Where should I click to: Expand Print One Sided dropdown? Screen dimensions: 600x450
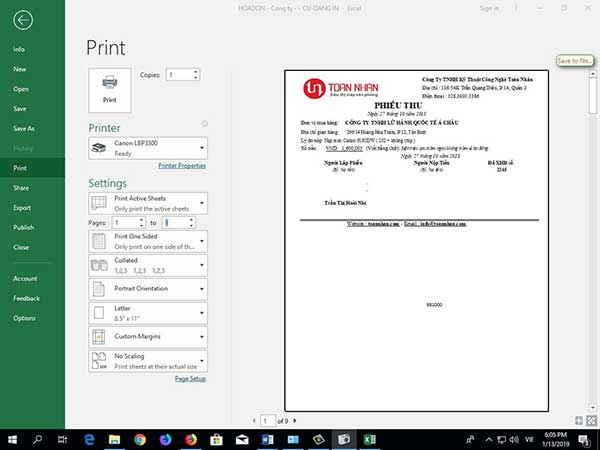pyautogui.click(x=148, y=241)
